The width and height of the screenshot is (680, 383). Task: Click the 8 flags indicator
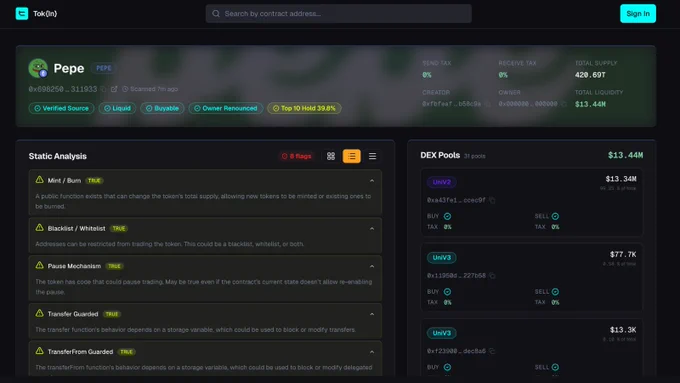pyautogui.click(x=296, y=156)
